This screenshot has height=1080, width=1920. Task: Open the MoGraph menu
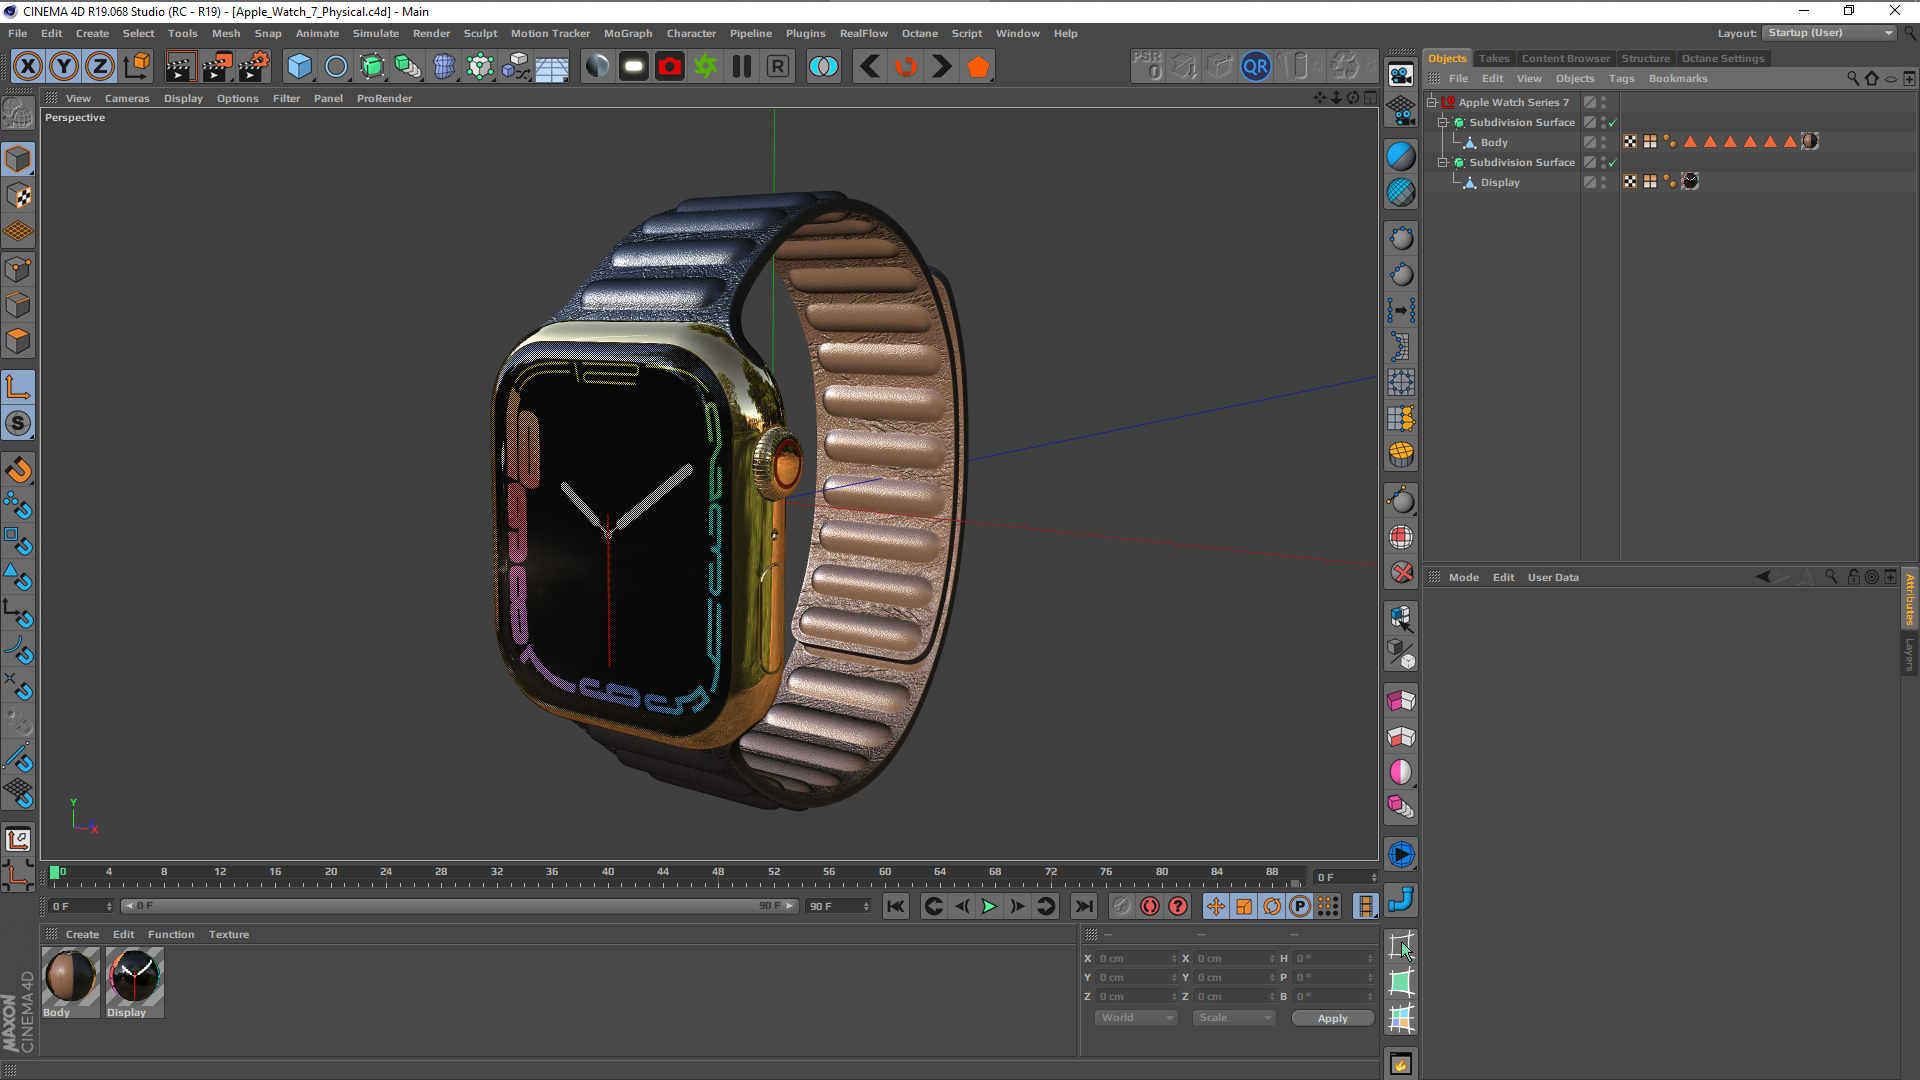[627, 33]
